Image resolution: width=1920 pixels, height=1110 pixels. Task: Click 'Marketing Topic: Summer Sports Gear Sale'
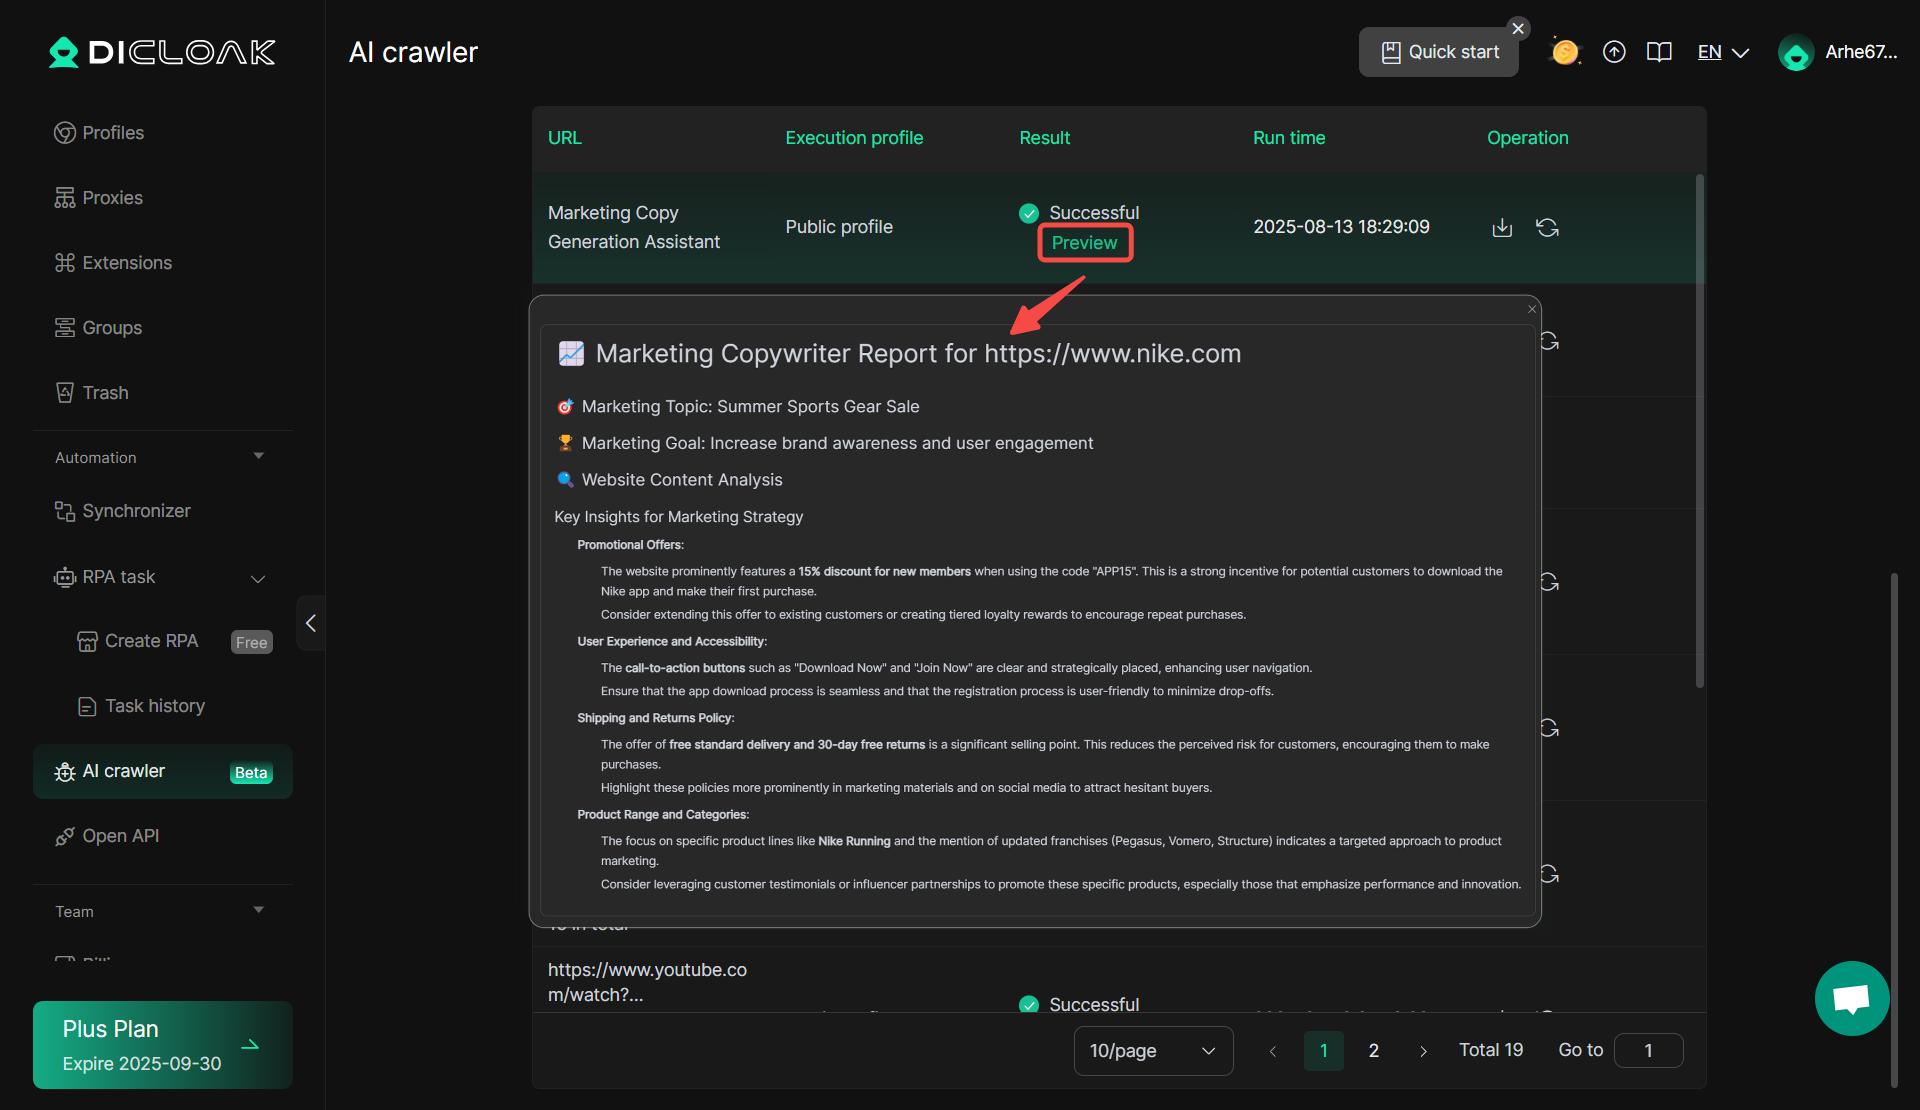point(750,407)
